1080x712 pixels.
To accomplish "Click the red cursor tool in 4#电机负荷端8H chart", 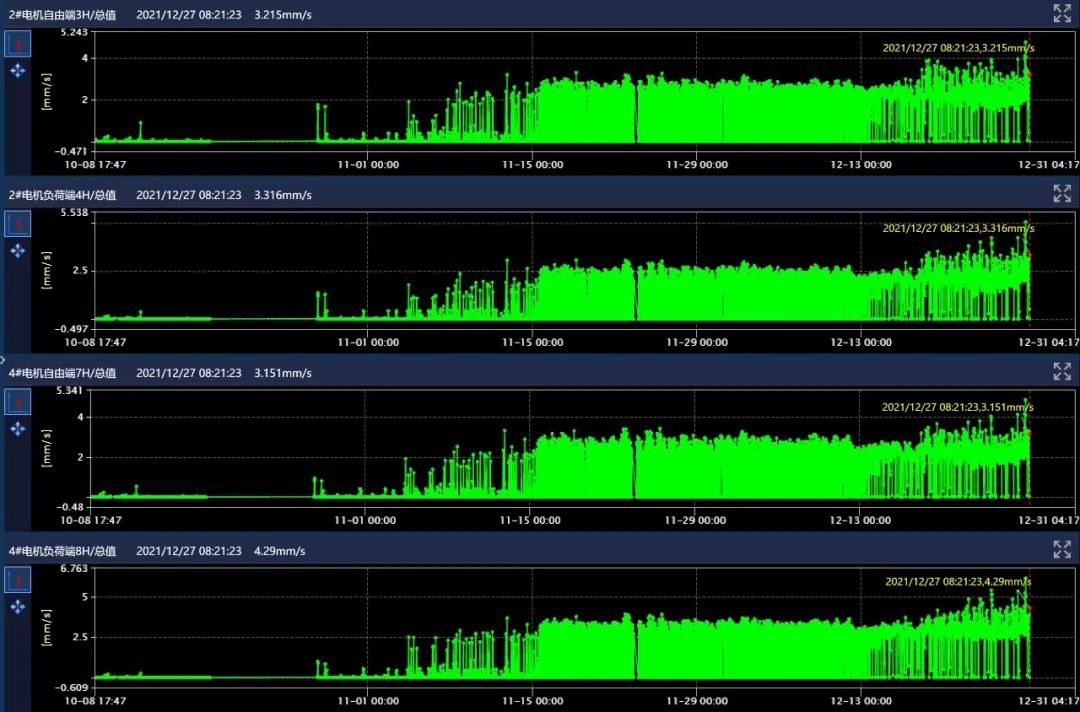I will click(x=18, y=580).
